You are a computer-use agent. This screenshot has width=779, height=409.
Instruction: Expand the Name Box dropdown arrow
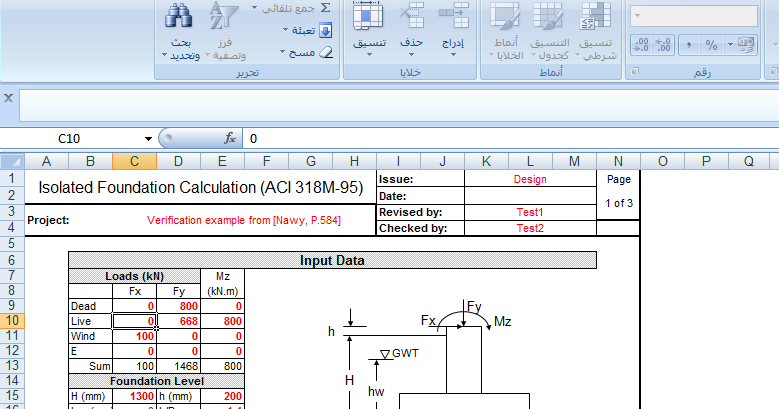148,139
